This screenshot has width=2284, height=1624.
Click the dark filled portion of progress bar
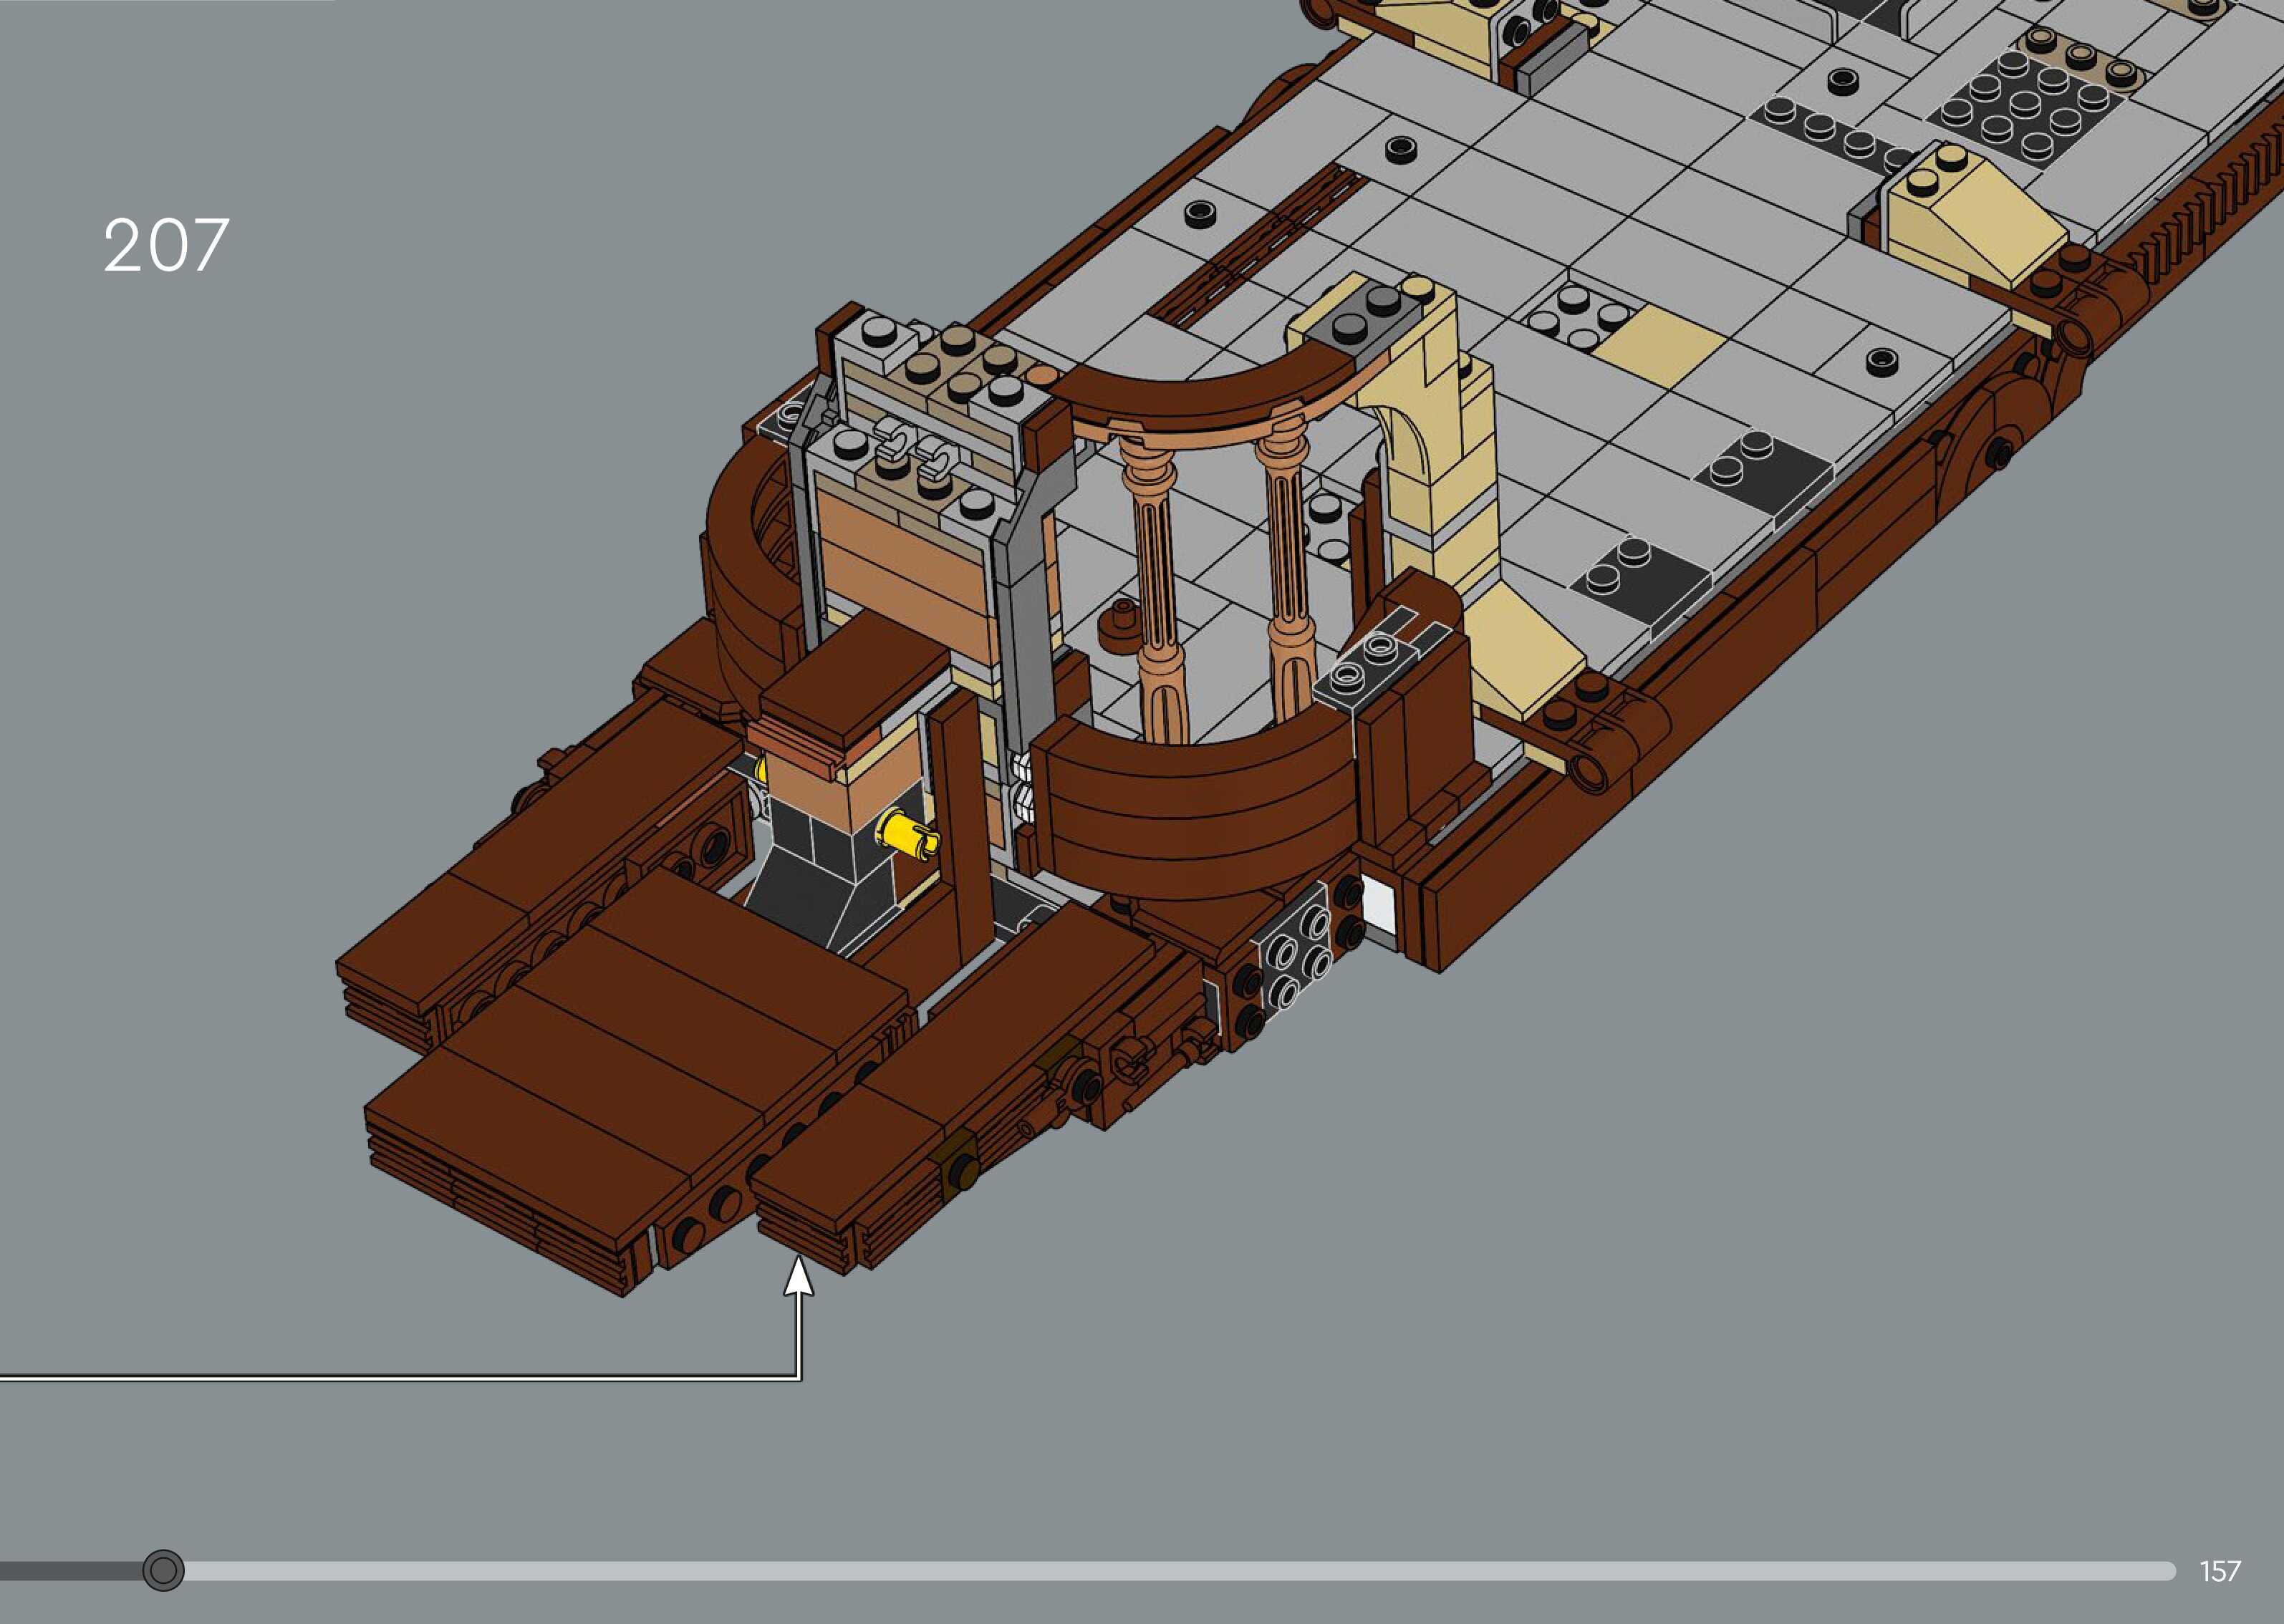[70, 1571]
